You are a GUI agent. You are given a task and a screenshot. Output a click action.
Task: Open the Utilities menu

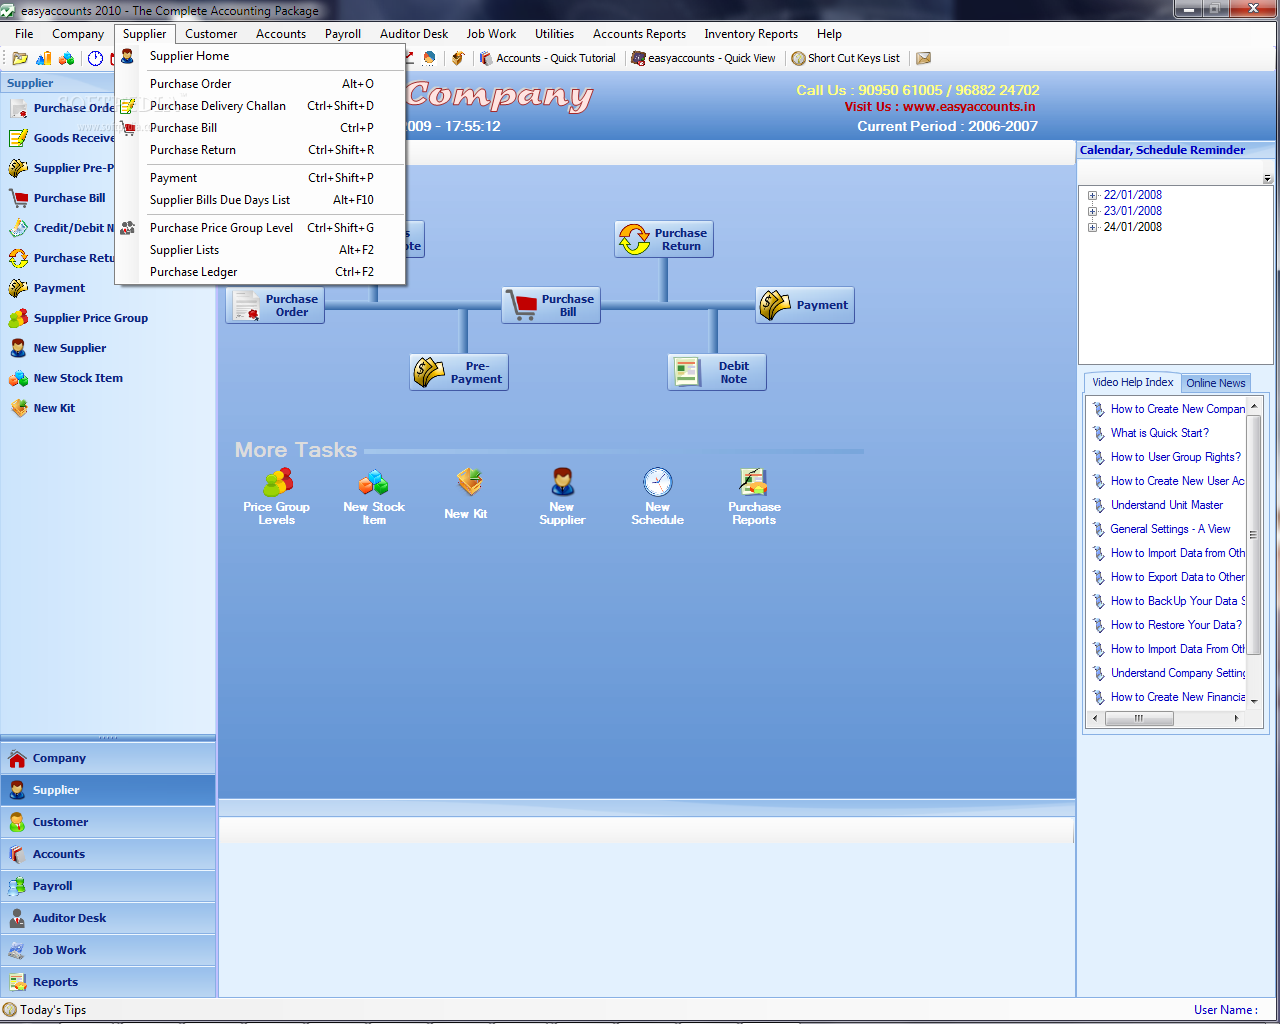(554, 34)
